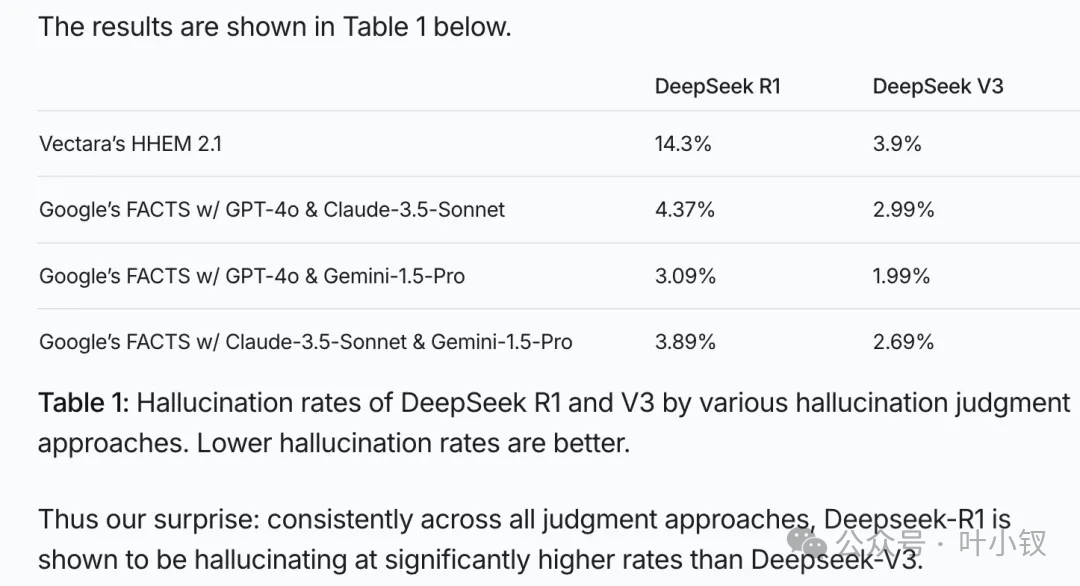
Task: Click the 1.99% cell in V3 column
Action: [x=901, y=275]
